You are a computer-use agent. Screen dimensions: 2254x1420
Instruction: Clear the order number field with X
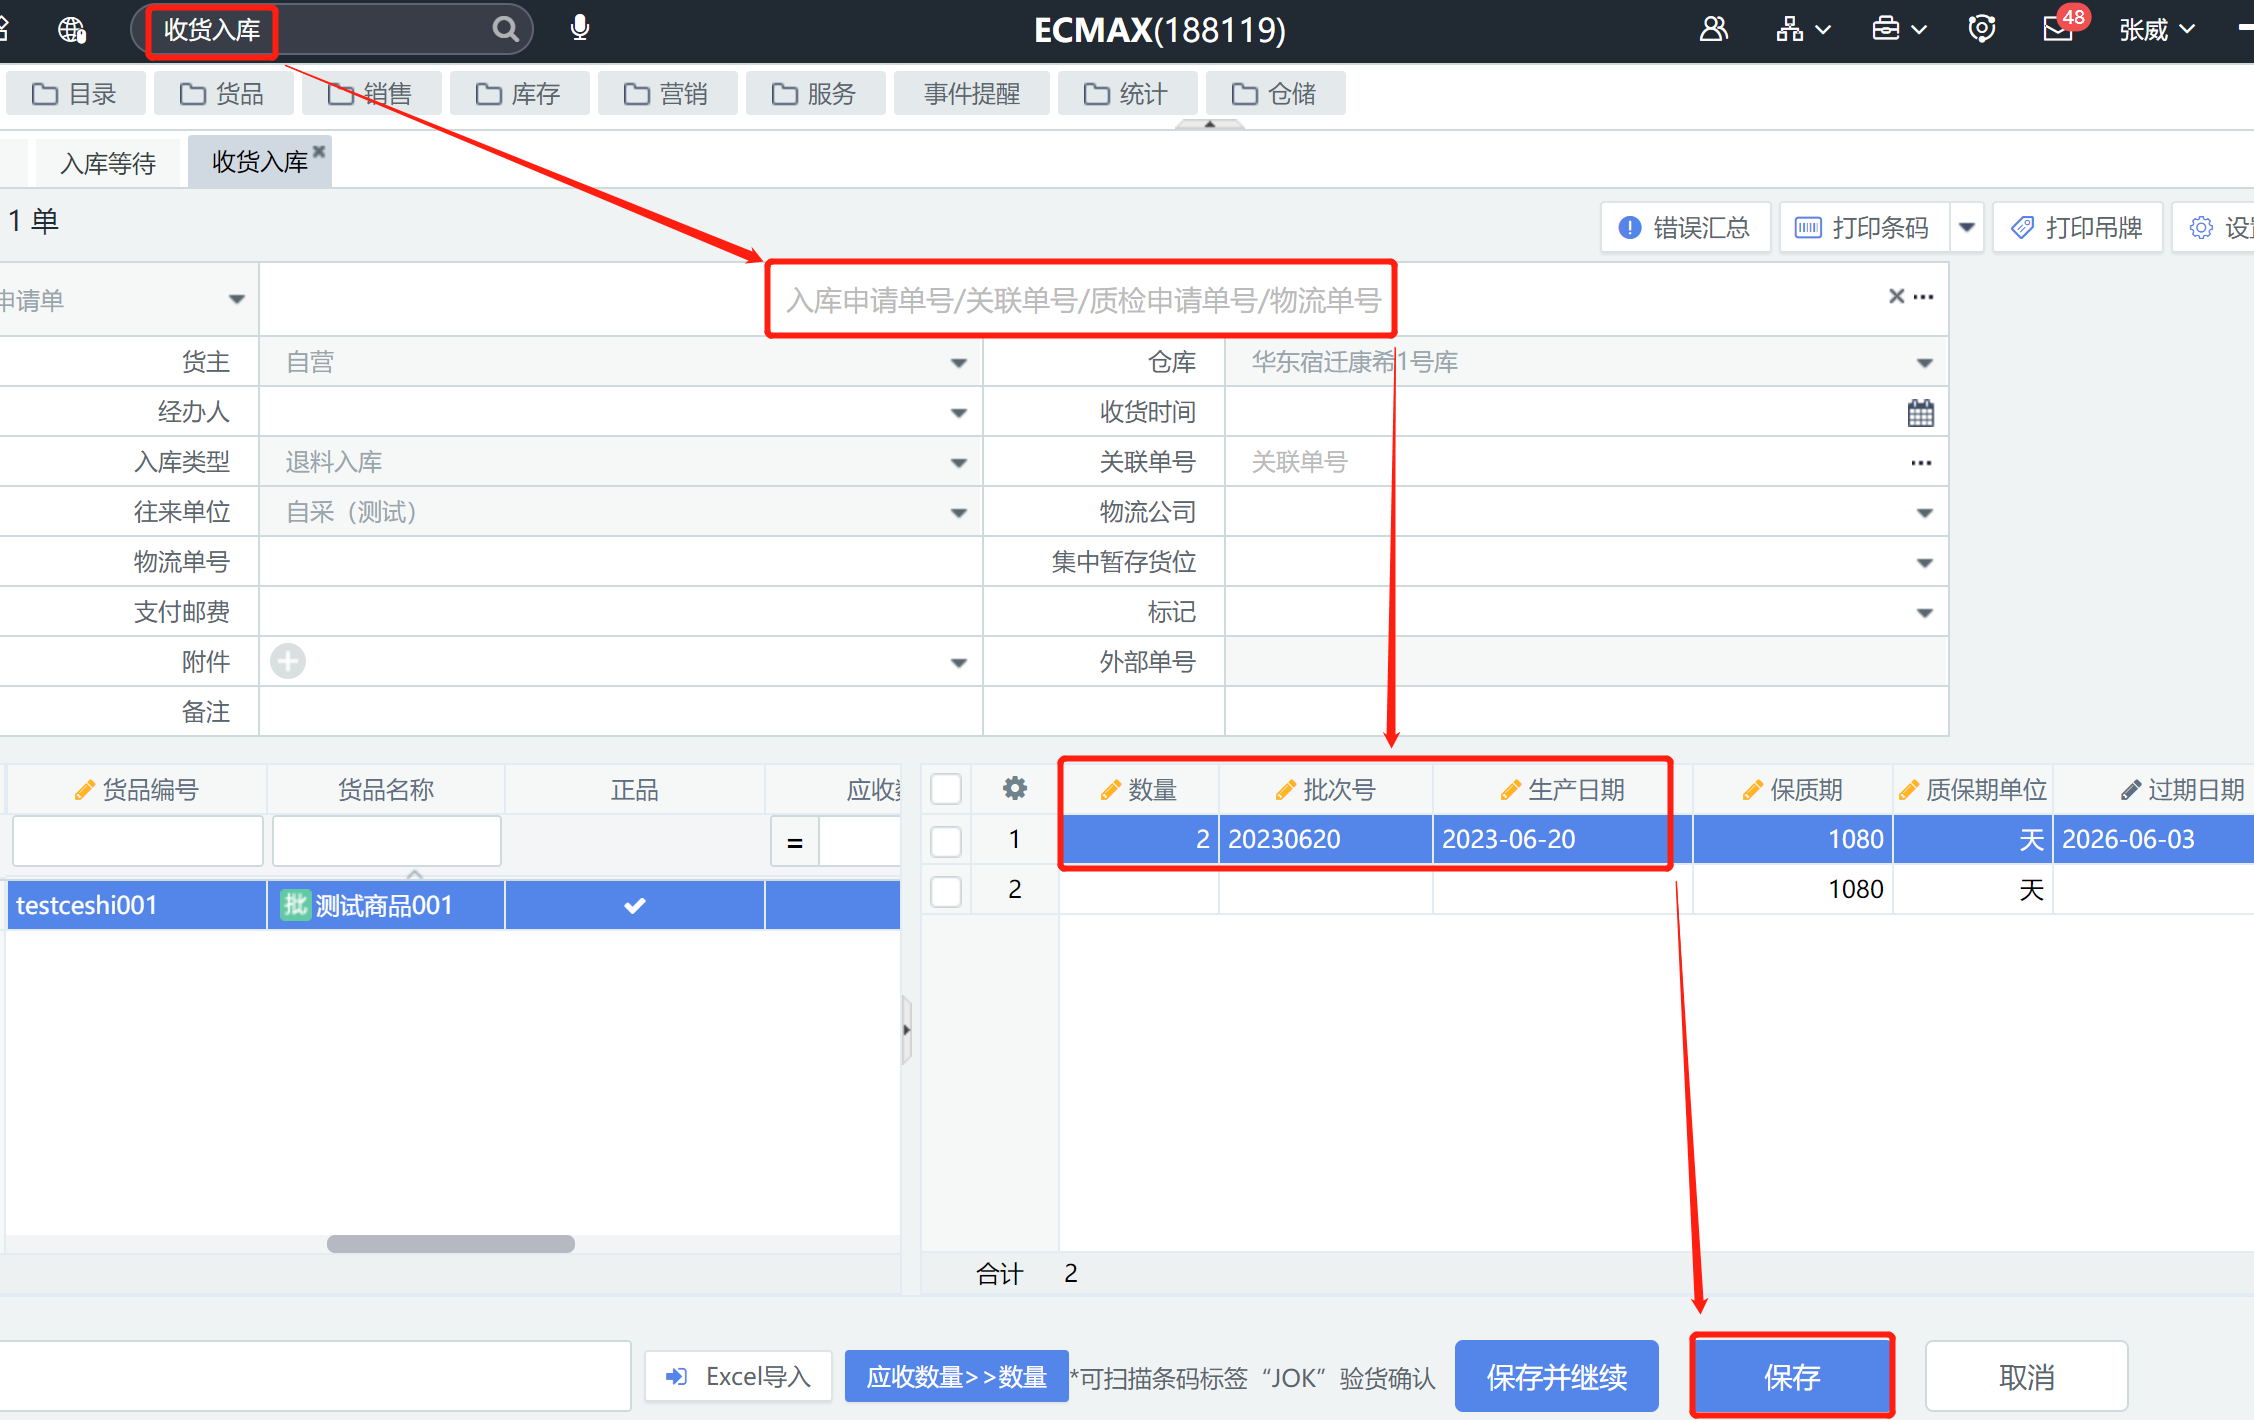pos(1895,296)
